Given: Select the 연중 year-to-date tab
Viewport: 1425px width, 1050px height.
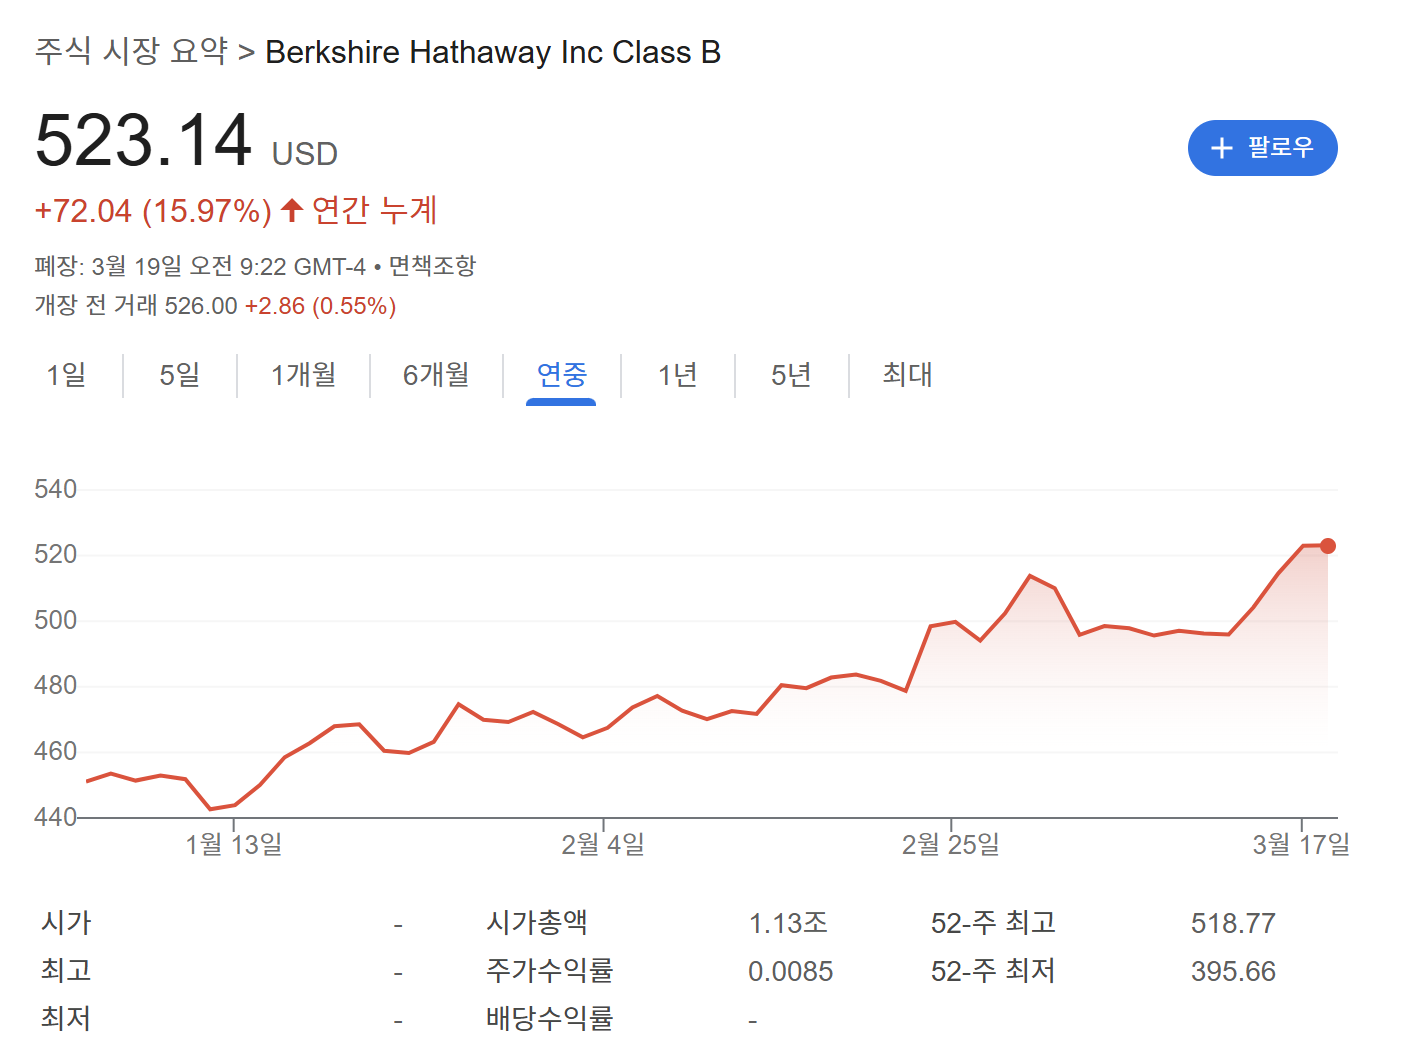Looking at the screenshot, I should click(561, 375).
